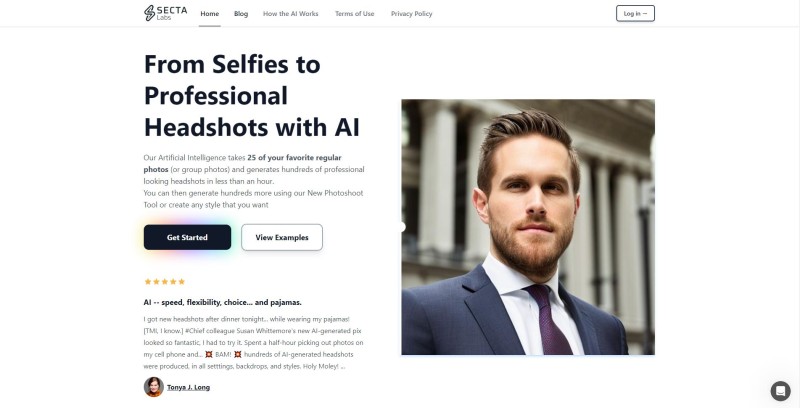Click the Secta Labs logo
The width and height of the screenshot is (800, 408).
(165, 13)
